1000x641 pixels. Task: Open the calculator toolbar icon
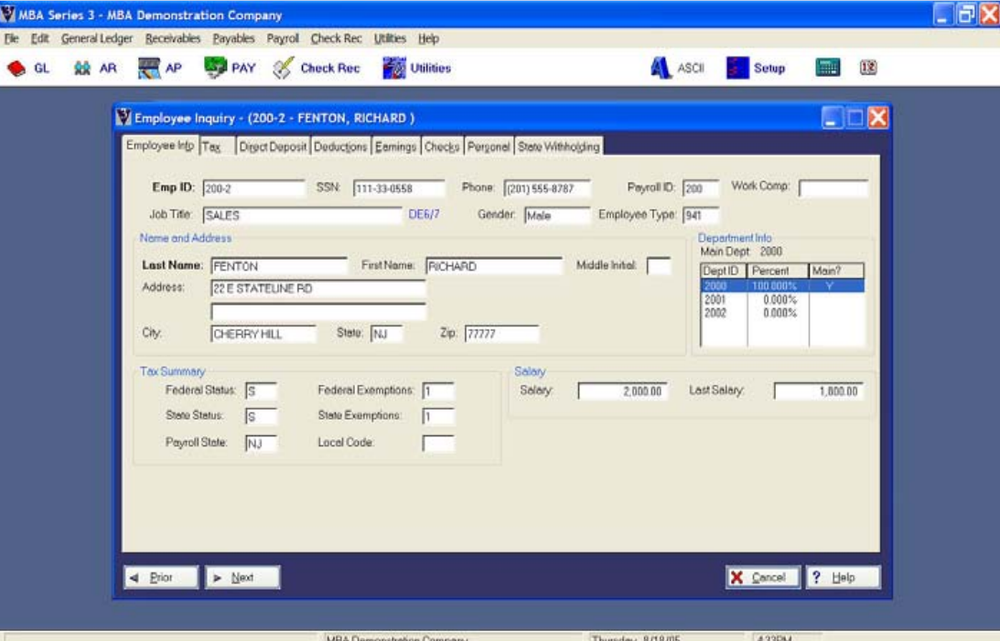pyautogui.click(x=828, y=68)
